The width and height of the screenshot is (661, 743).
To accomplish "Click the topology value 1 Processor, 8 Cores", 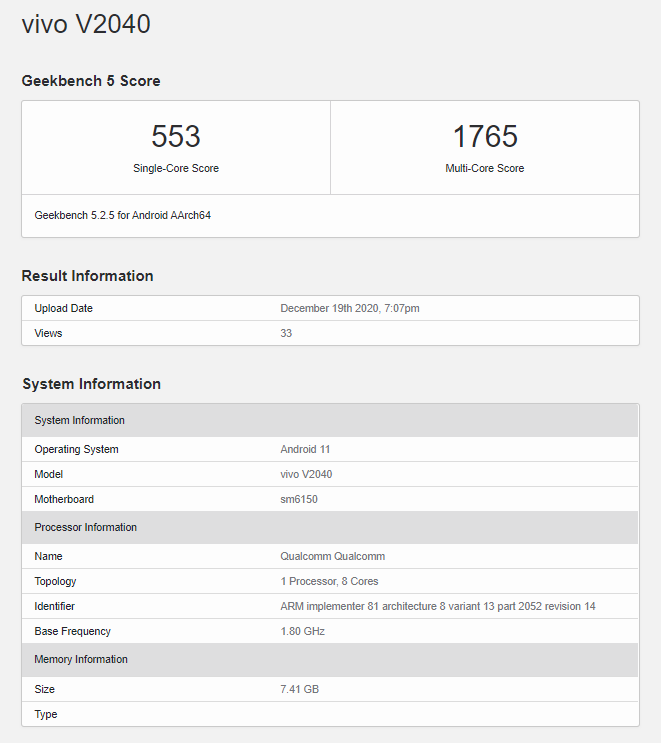I will pyautogui.click(x=329, y=581).
